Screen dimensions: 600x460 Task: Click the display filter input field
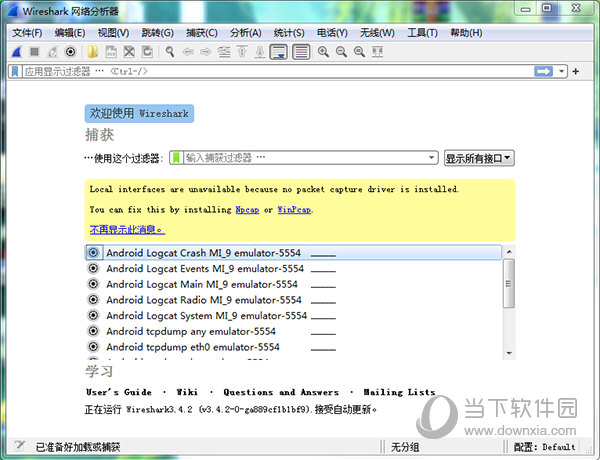(277, 71)
